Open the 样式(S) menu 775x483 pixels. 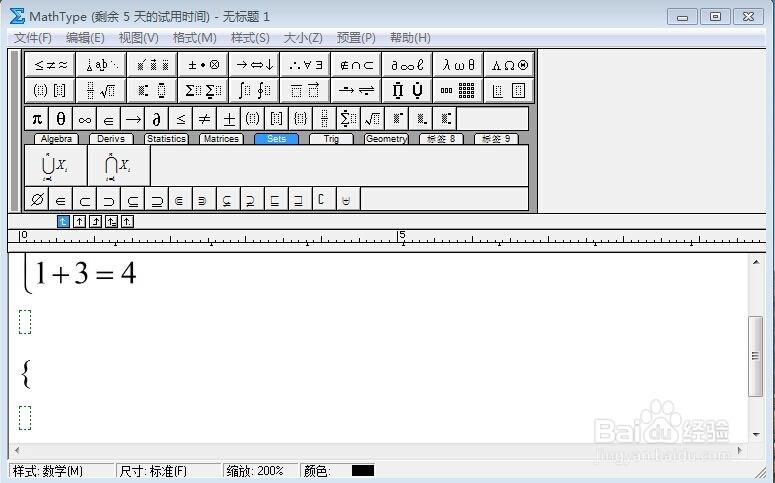[x=250, y=38]
